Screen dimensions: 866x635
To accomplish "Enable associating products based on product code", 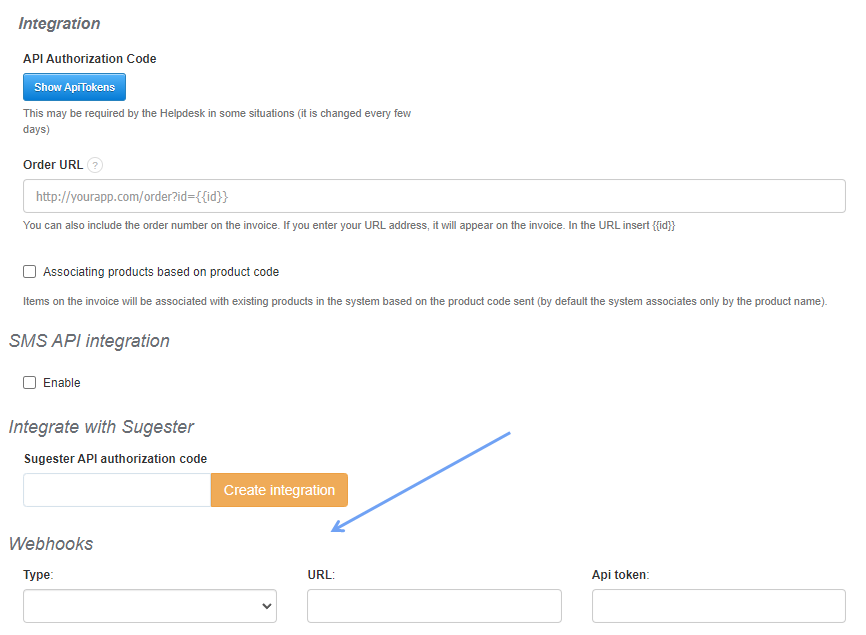I will tap(29, 271).
